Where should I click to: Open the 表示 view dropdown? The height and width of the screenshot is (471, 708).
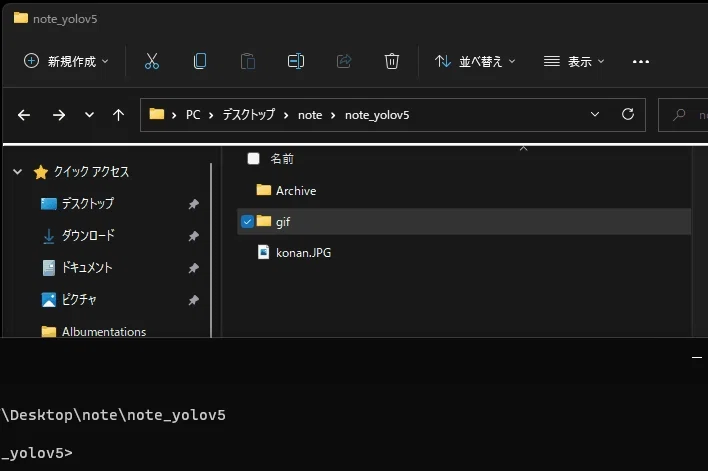tap(574, 61)
